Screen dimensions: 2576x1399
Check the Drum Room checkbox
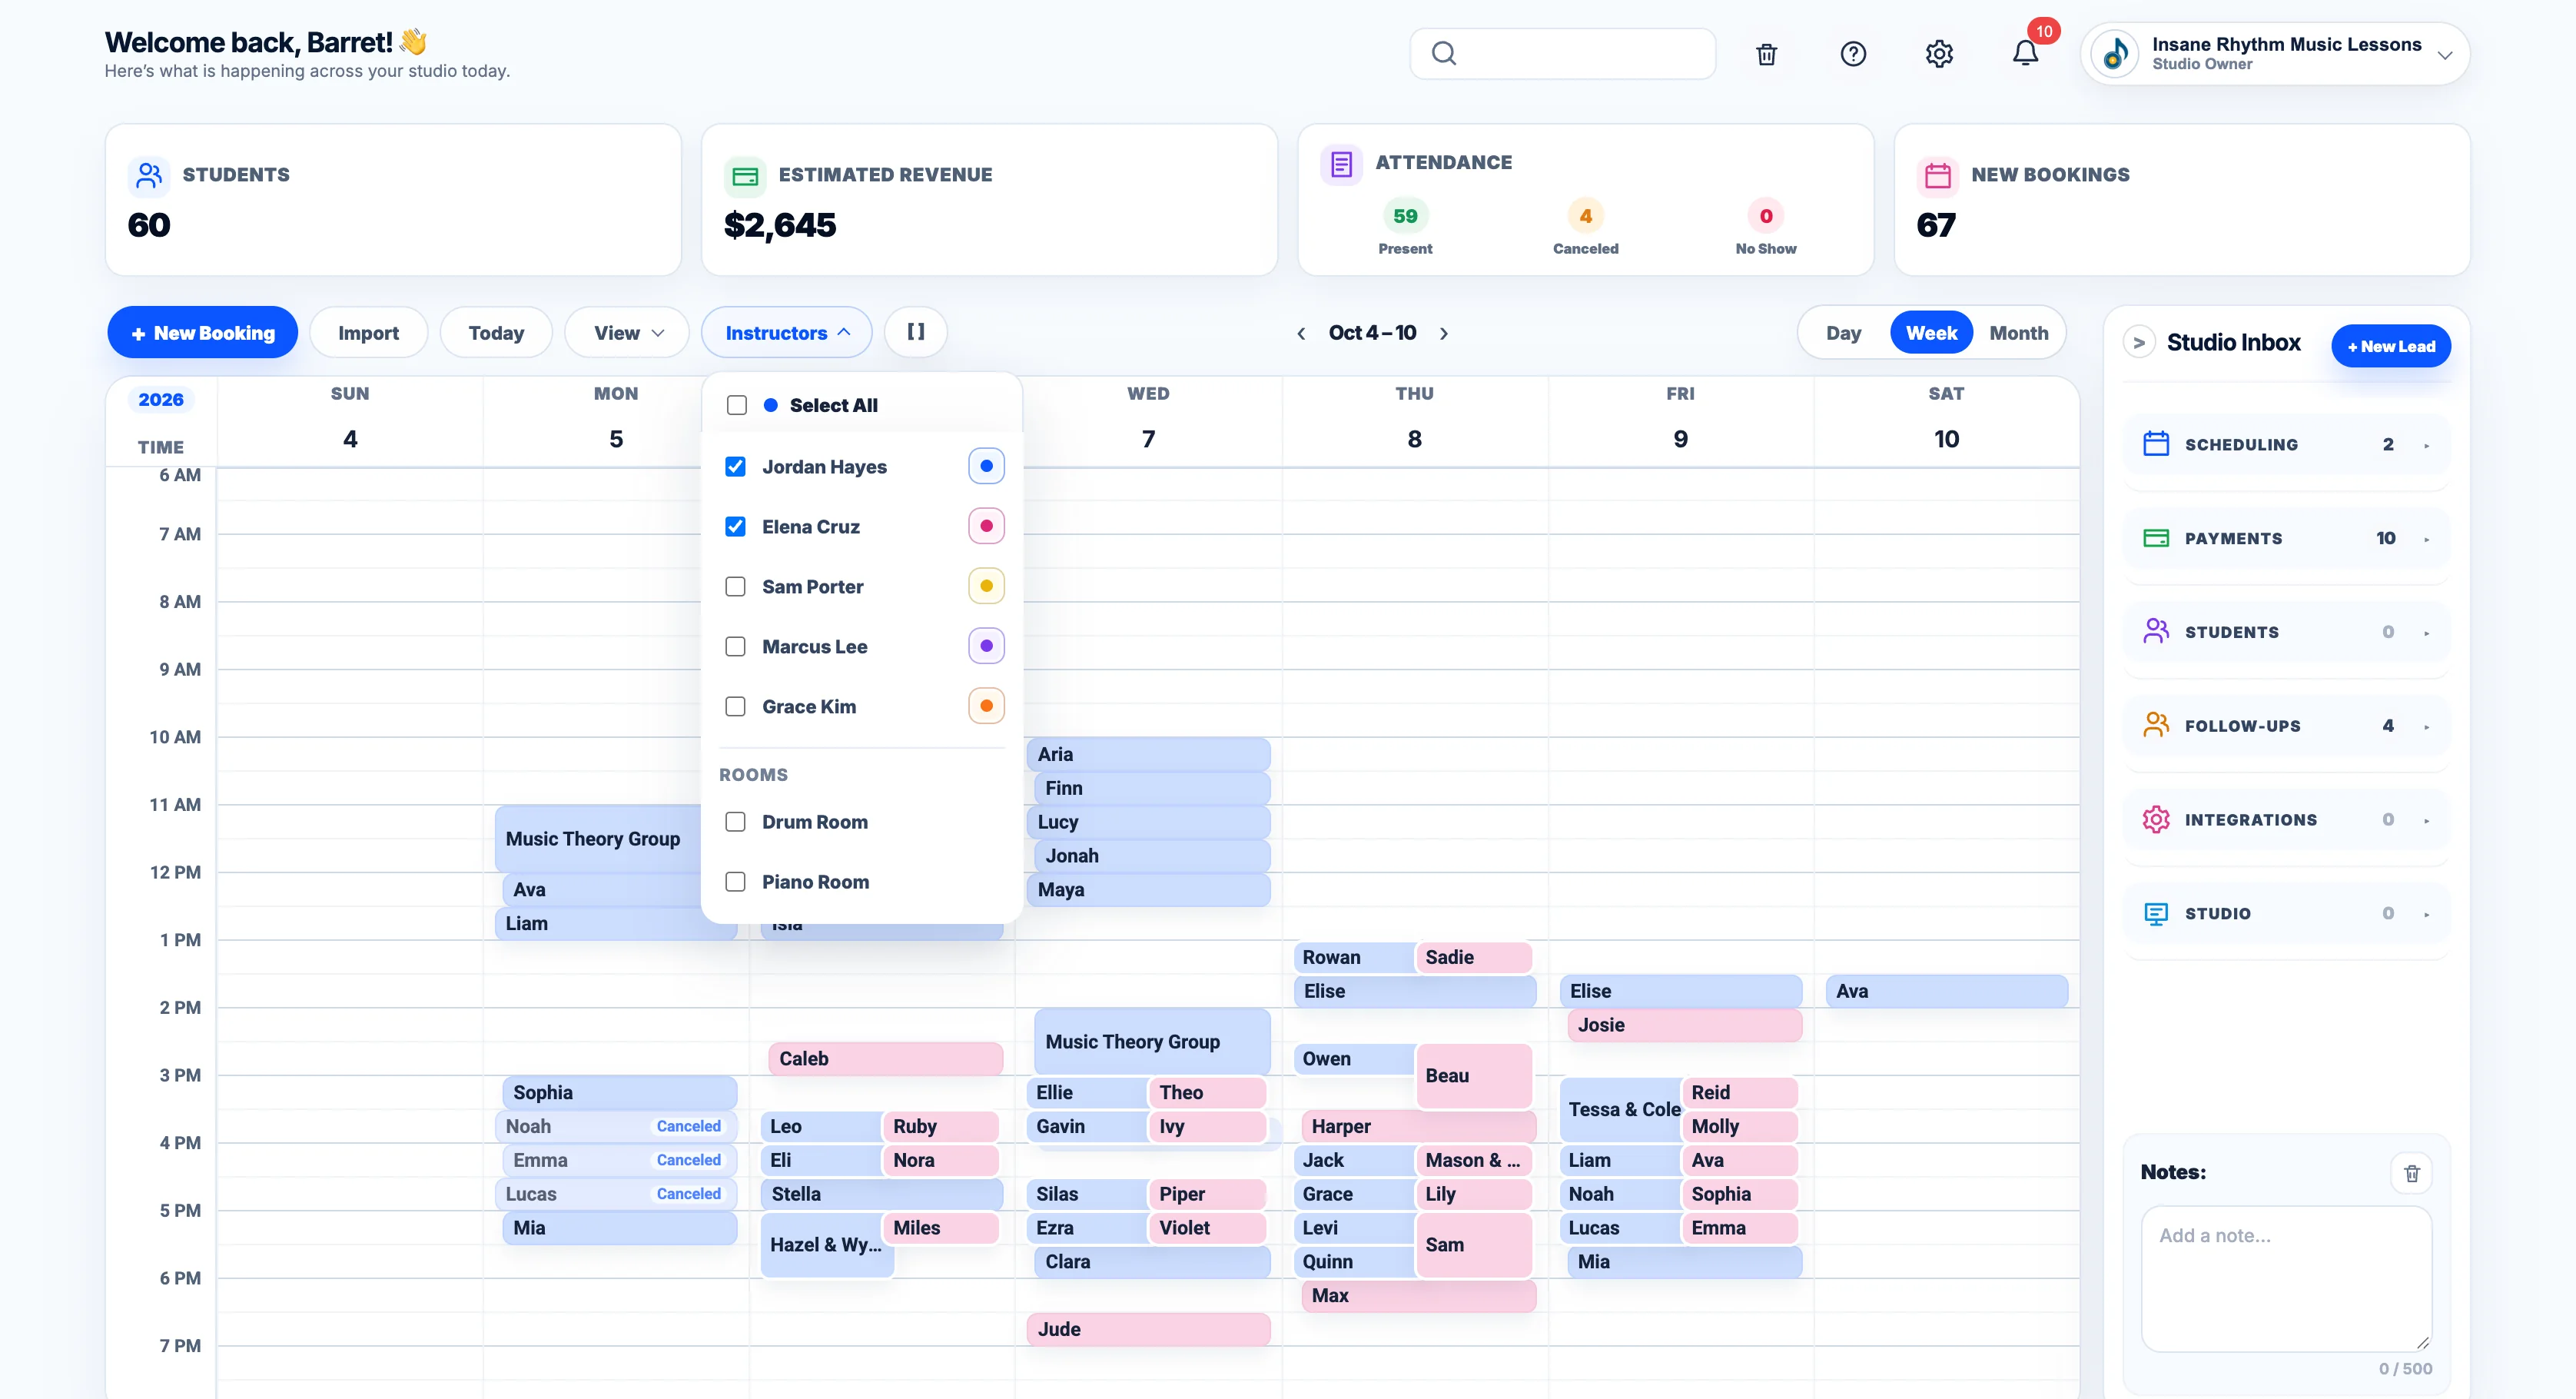tap(735, 822)
